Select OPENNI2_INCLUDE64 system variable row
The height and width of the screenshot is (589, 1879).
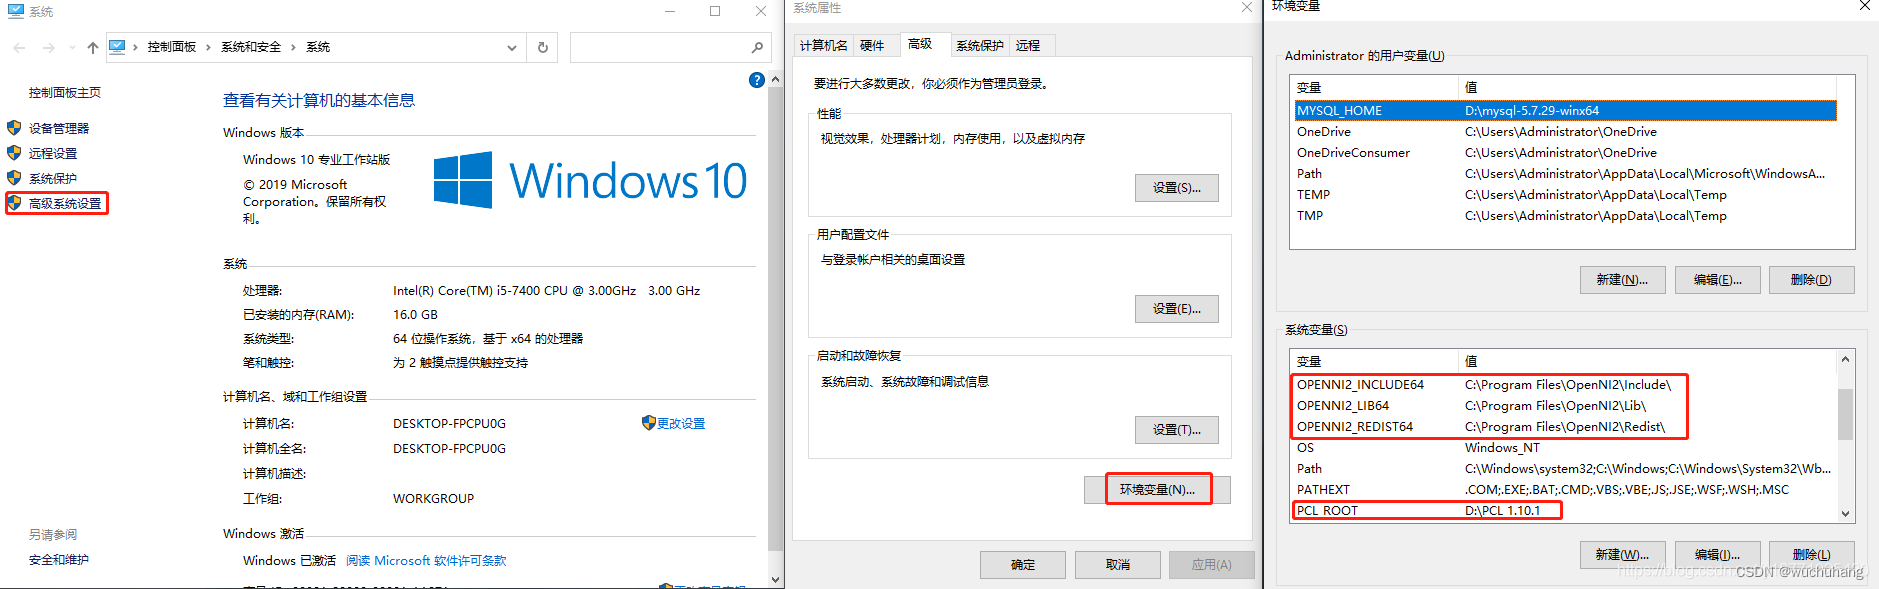click(x=1565, y=384)
